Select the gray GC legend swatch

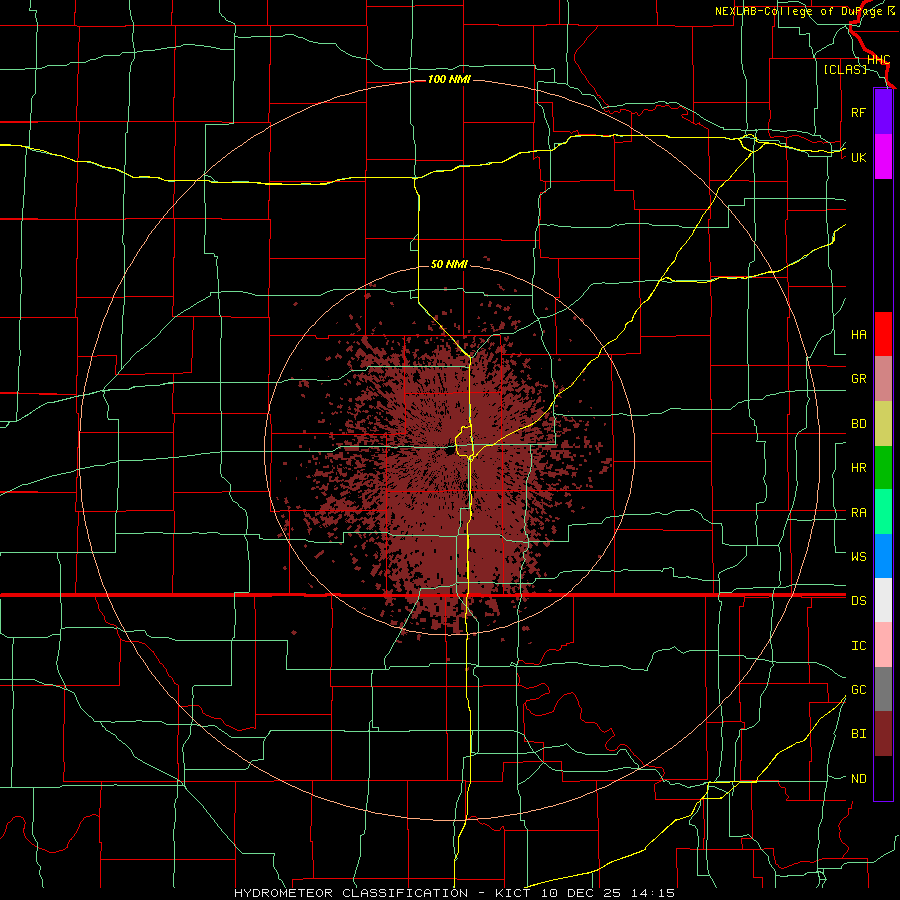[883, 689]
